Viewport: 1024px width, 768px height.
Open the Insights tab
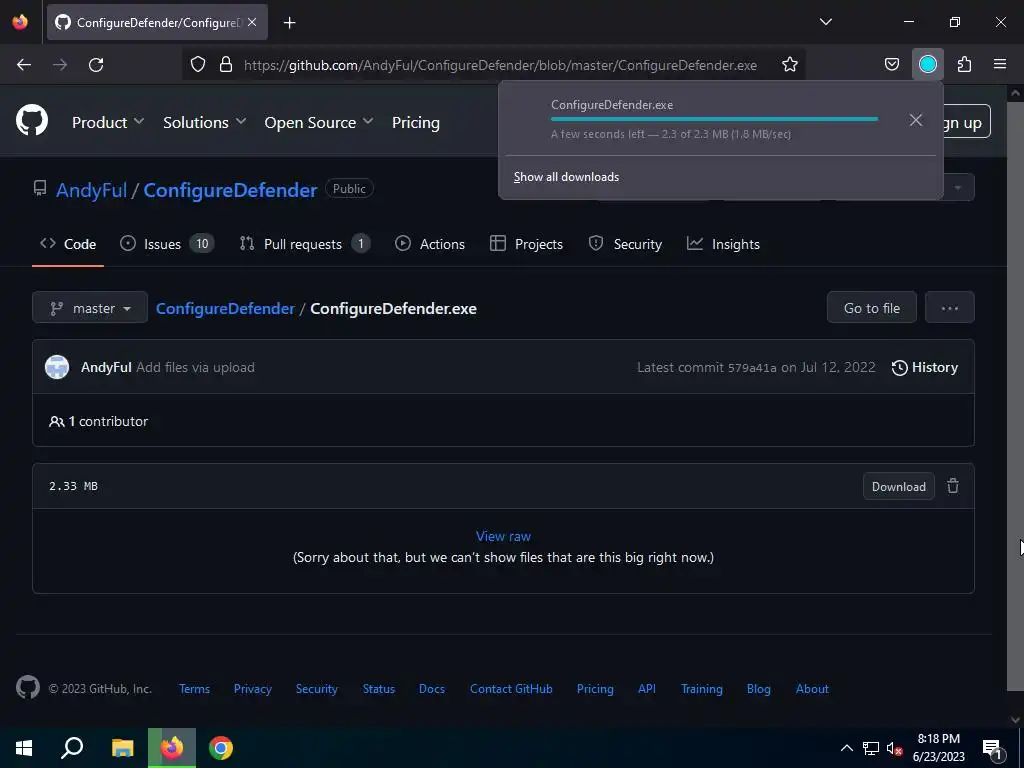723,244
